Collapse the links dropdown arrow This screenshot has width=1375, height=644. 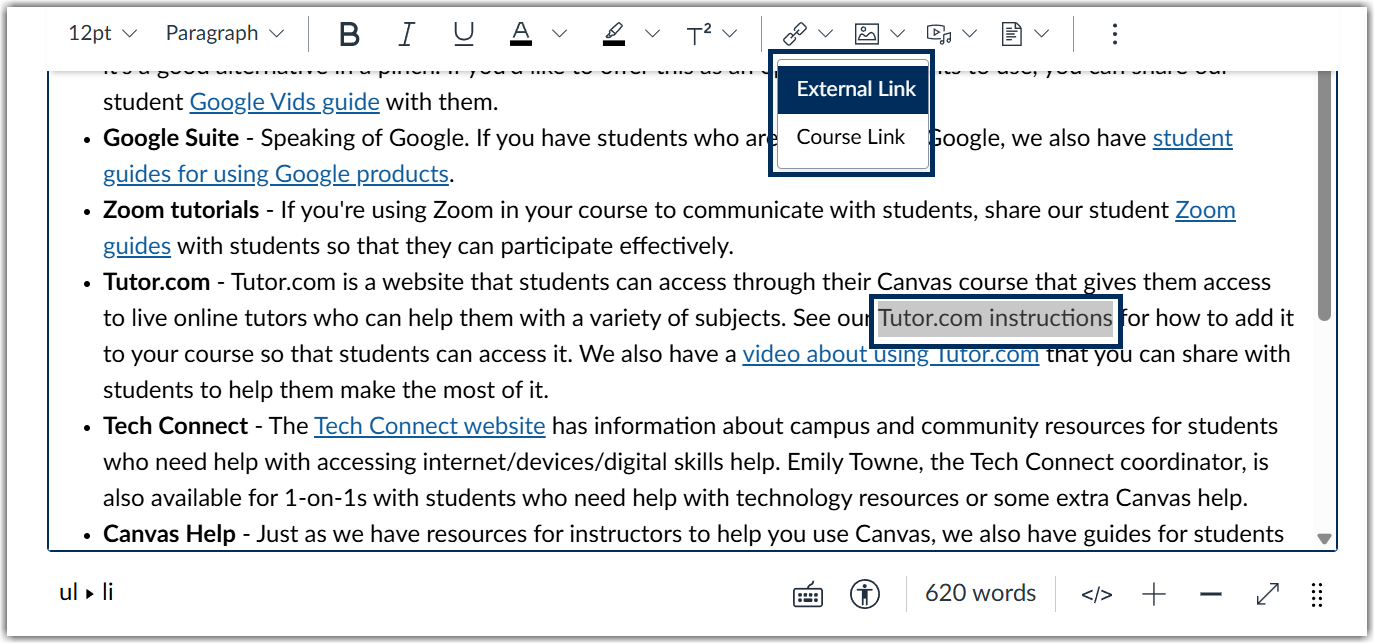tap(828, 34)
